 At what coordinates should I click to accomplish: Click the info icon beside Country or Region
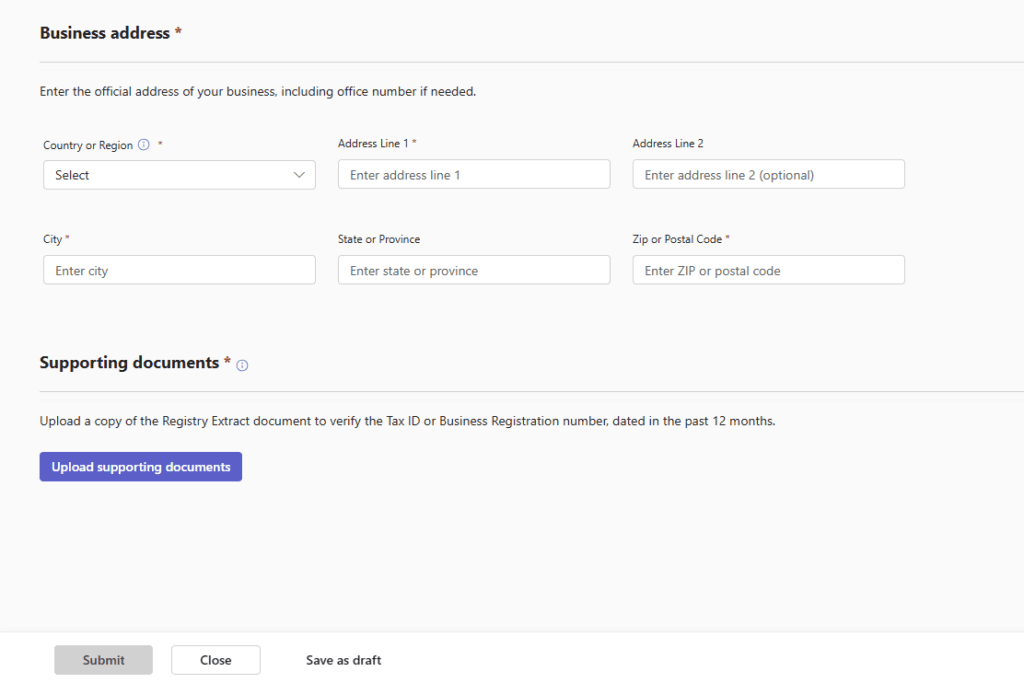[143, 145]
